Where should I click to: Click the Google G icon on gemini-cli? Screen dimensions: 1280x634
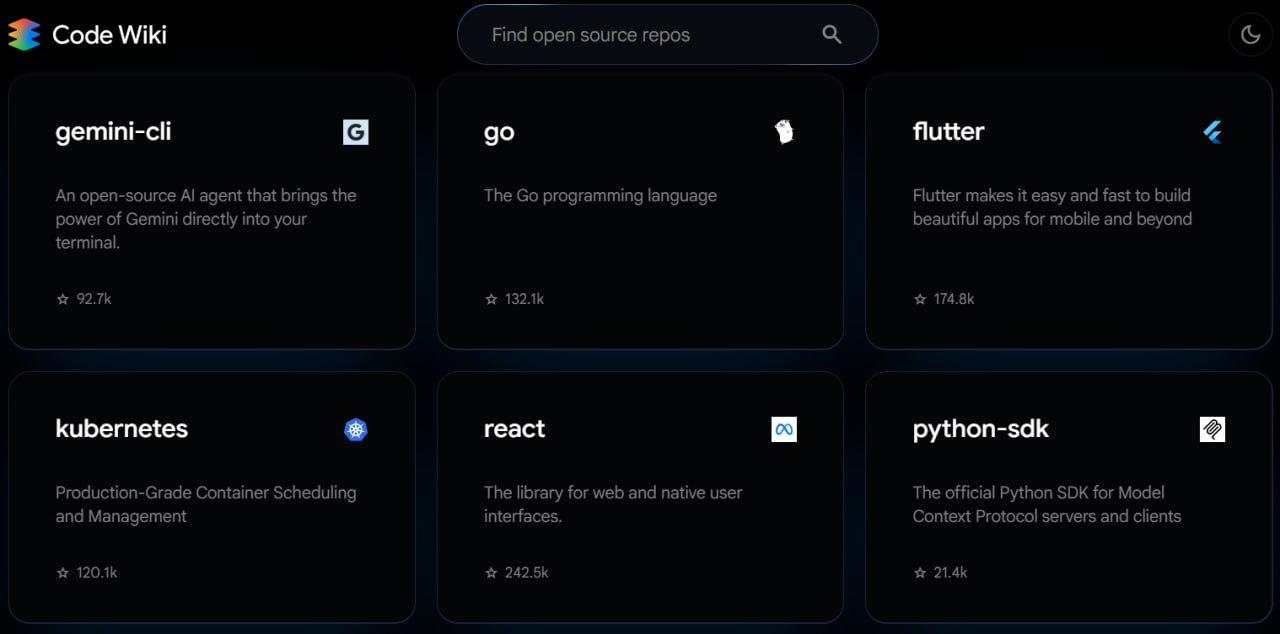(356, 132)
